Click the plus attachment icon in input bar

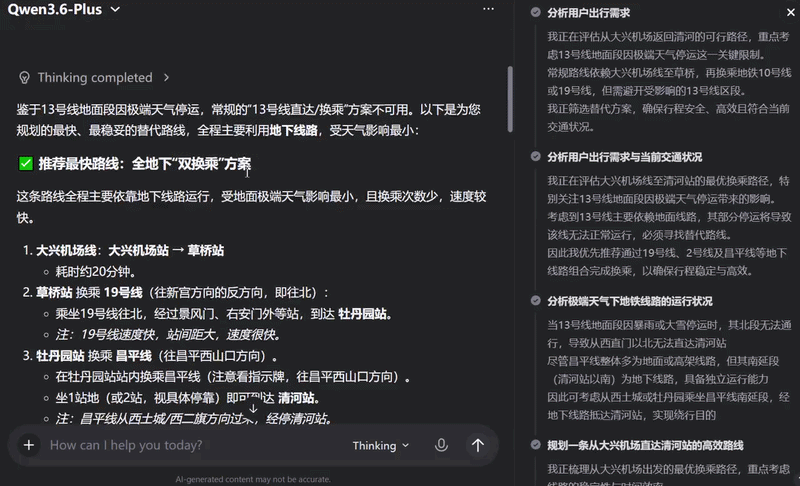click(28, 445)
